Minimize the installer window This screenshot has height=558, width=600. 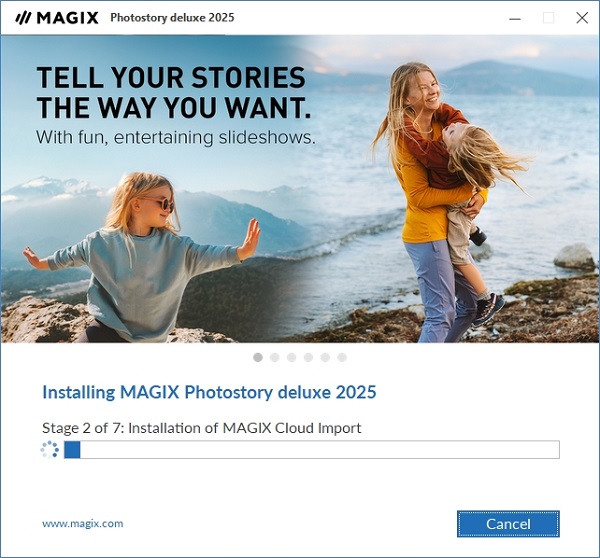click(515, 18)
